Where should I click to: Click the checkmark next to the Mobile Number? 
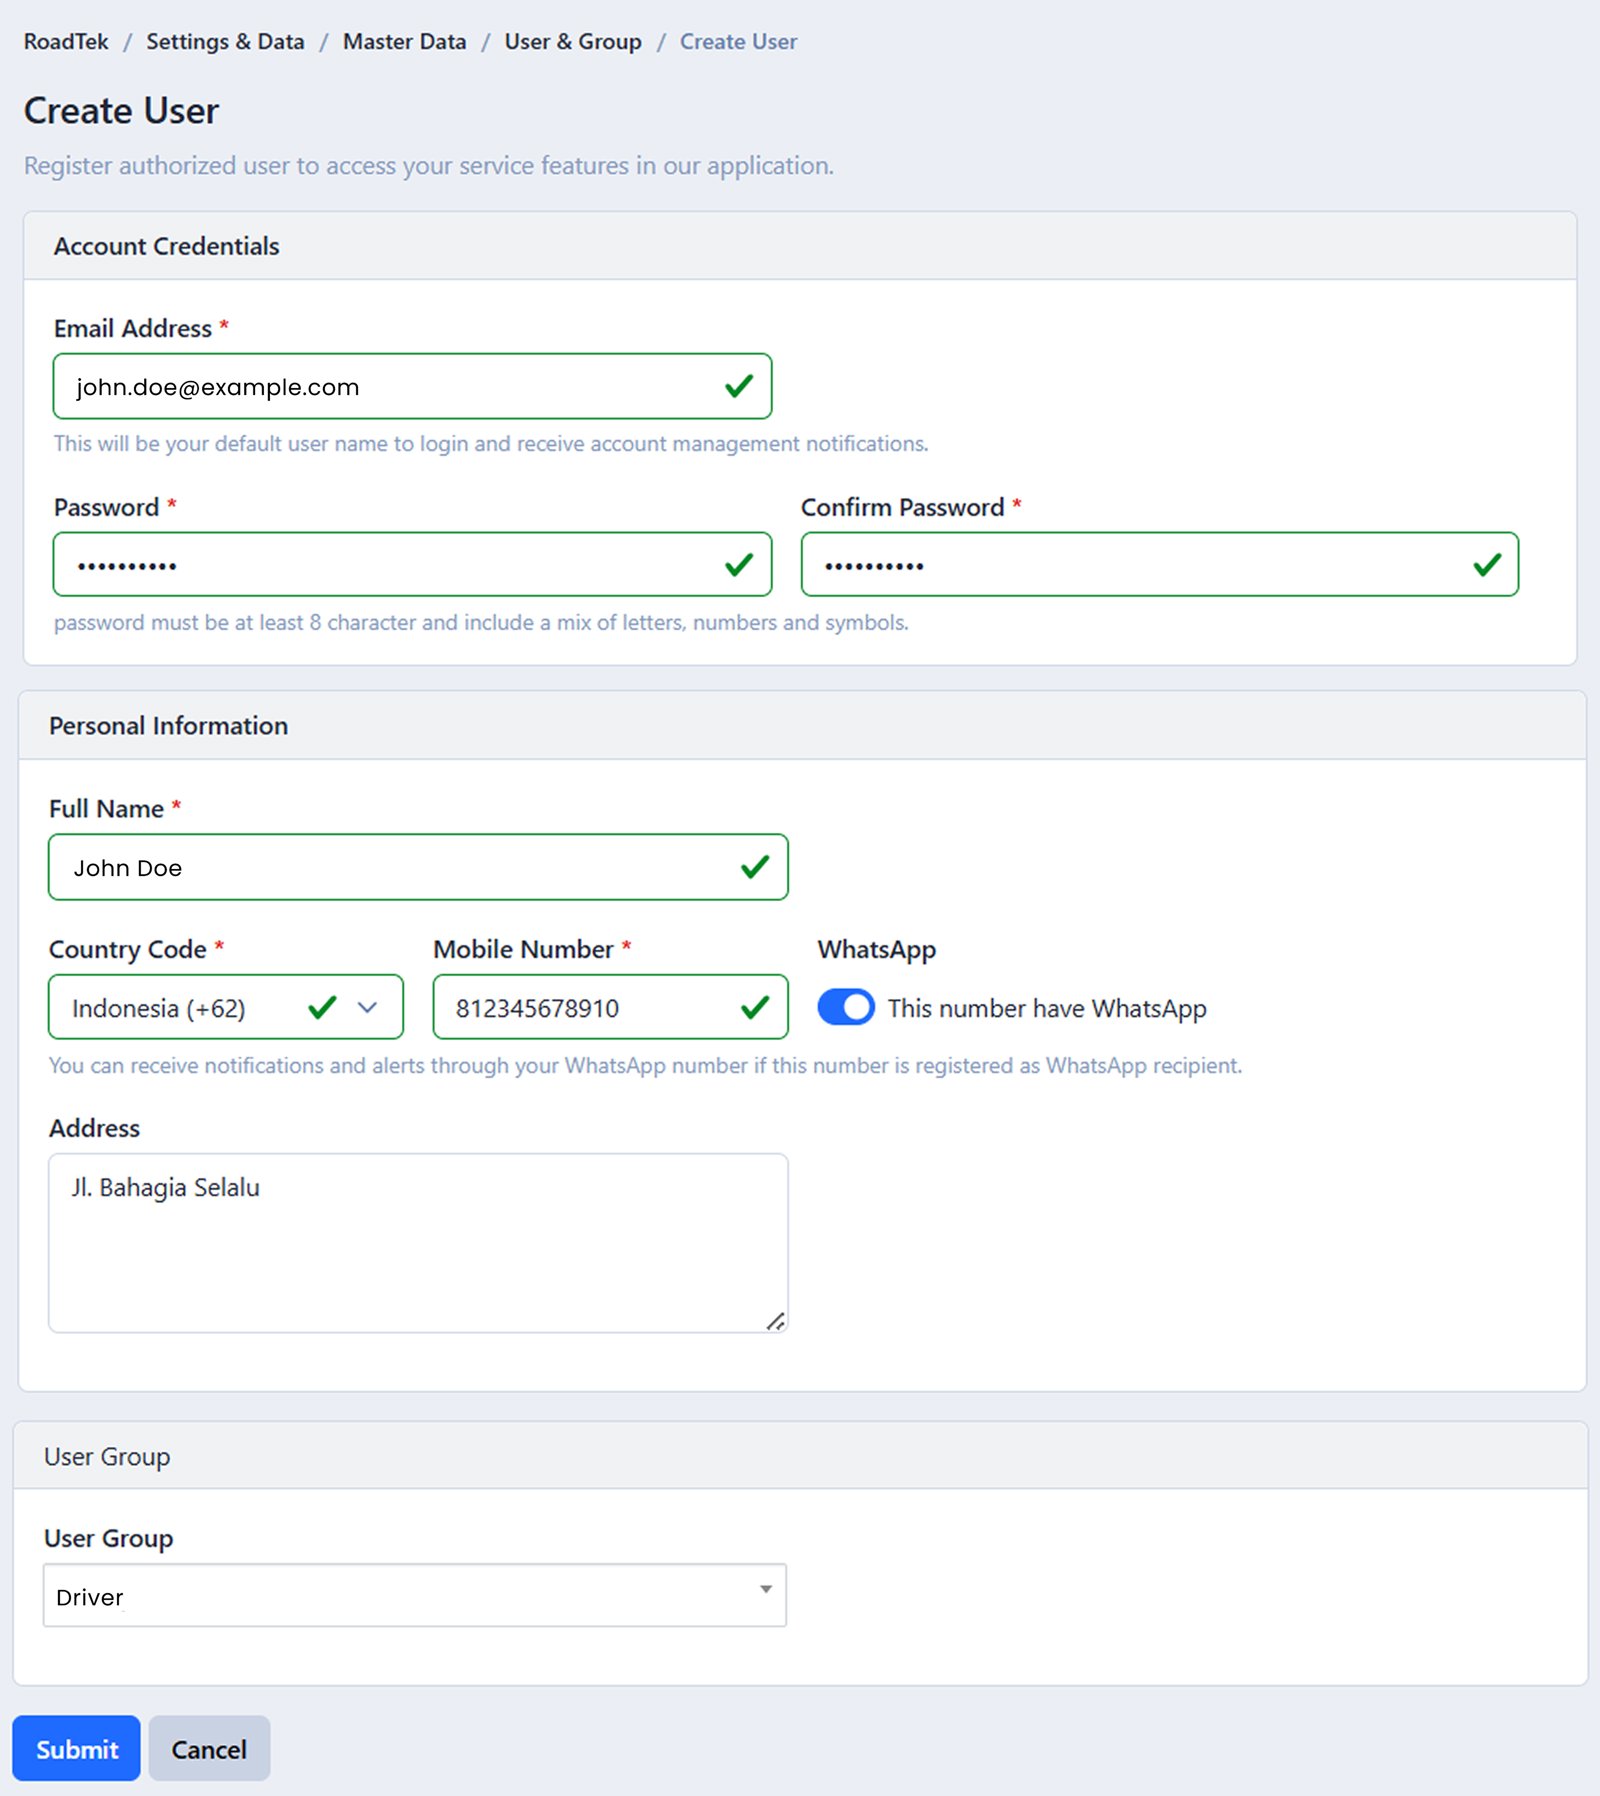coord(757,1008)
